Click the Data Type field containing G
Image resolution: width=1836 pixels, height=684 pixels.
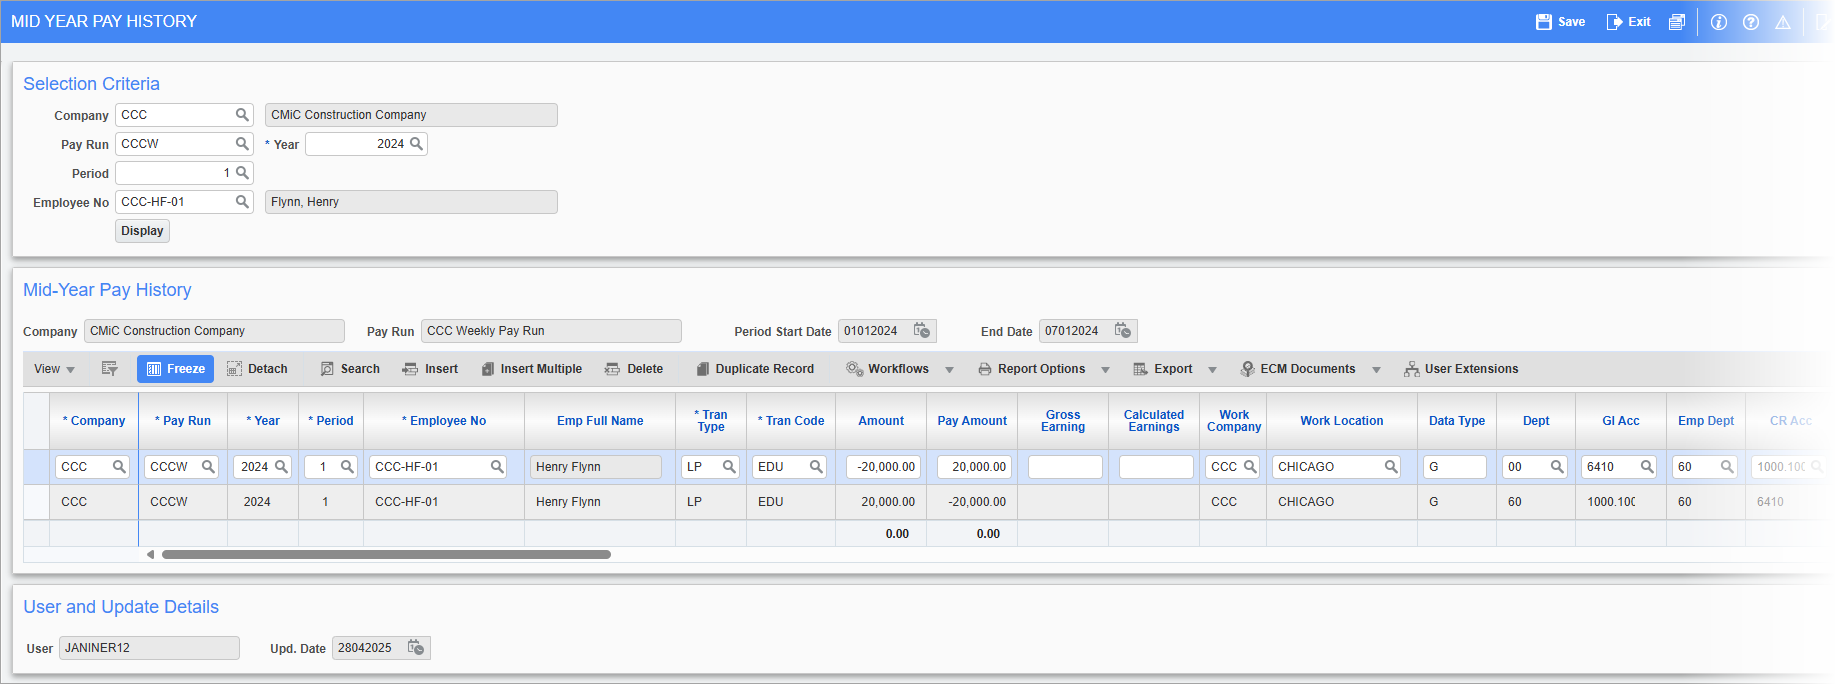(1455, 467)
